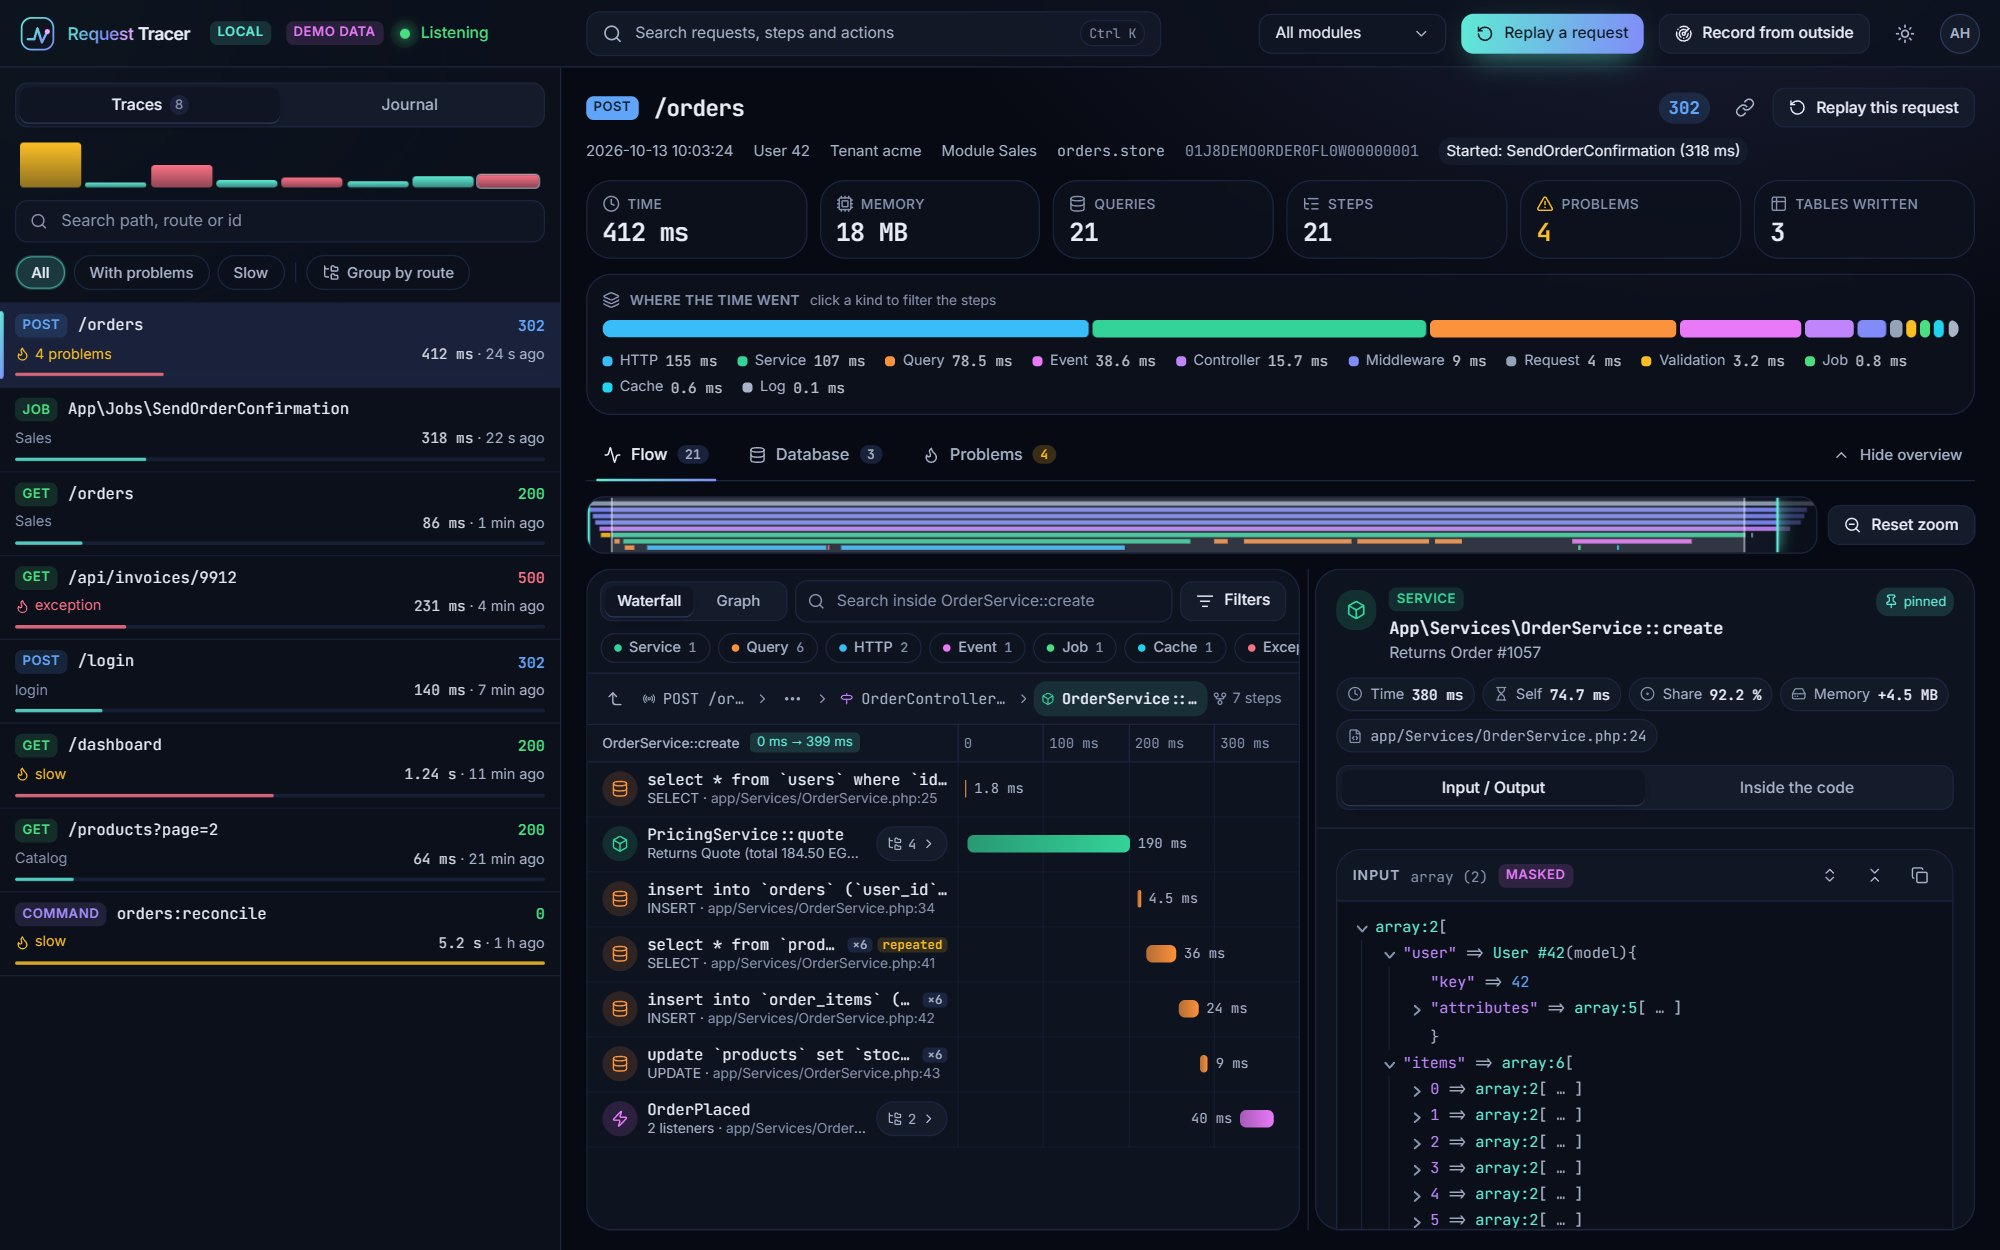
Task: Open the All modules dropdown
Action: click(1351, 33)
